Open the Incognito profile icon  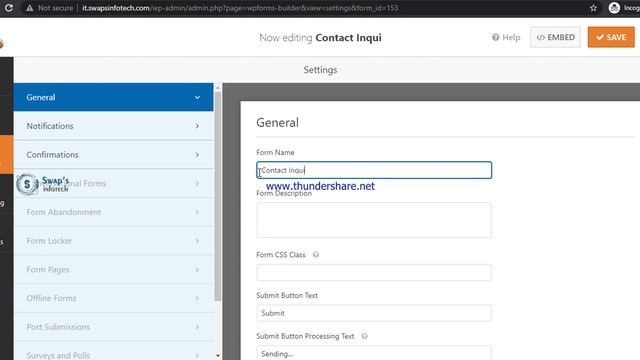click(614, 8)
